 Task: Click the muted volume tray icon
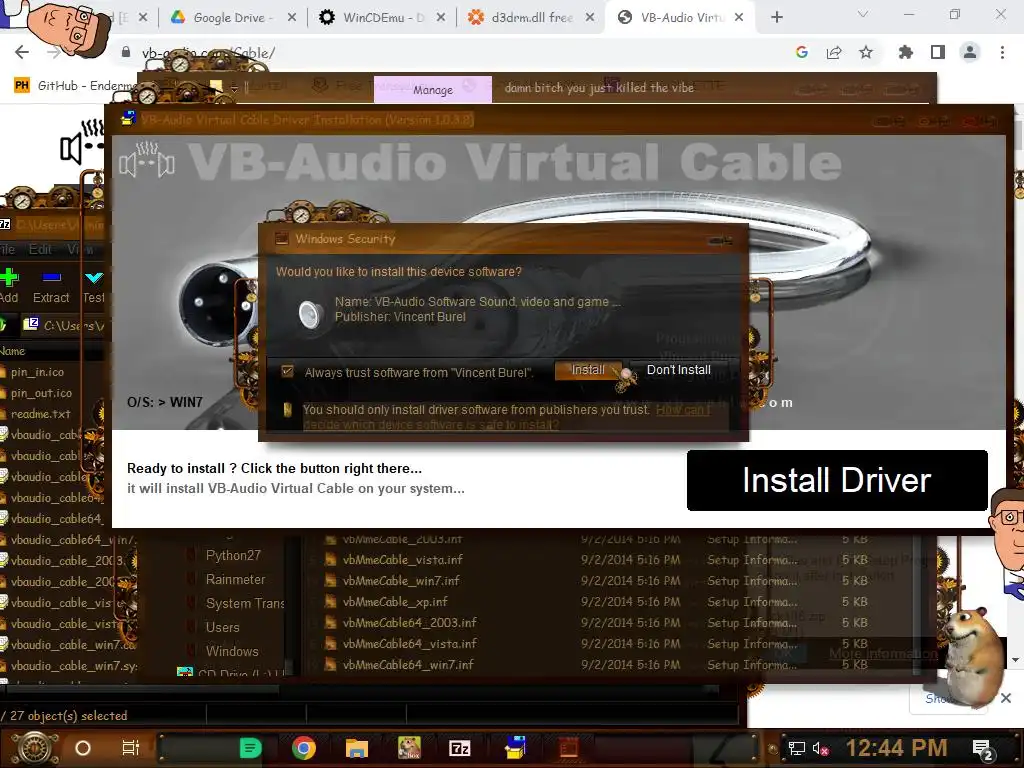coord(822,748)
